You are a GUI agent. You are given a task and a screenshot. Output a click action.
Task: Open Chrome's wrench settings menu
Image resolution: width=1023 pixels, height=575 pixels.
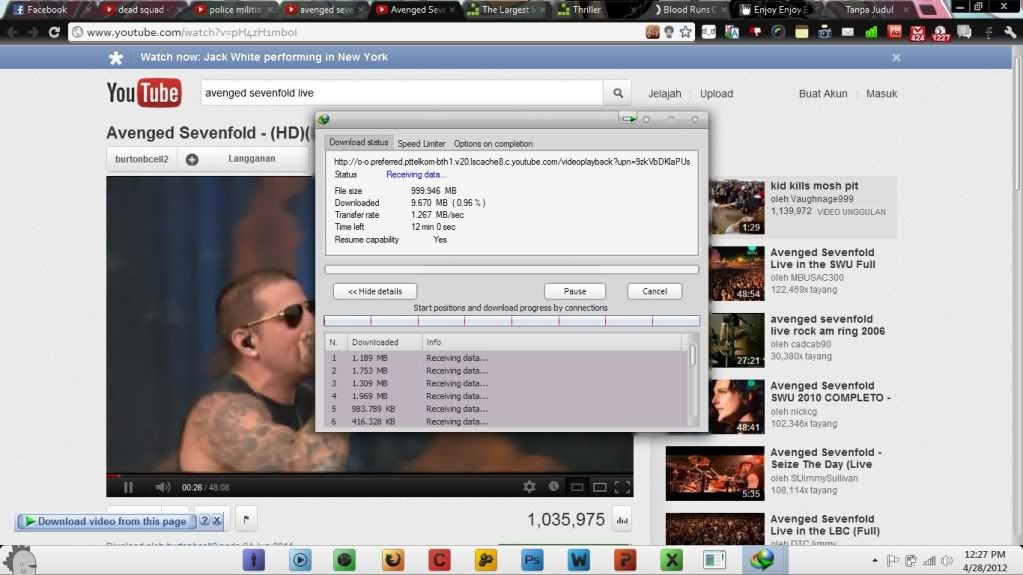tap(1010, 32)
